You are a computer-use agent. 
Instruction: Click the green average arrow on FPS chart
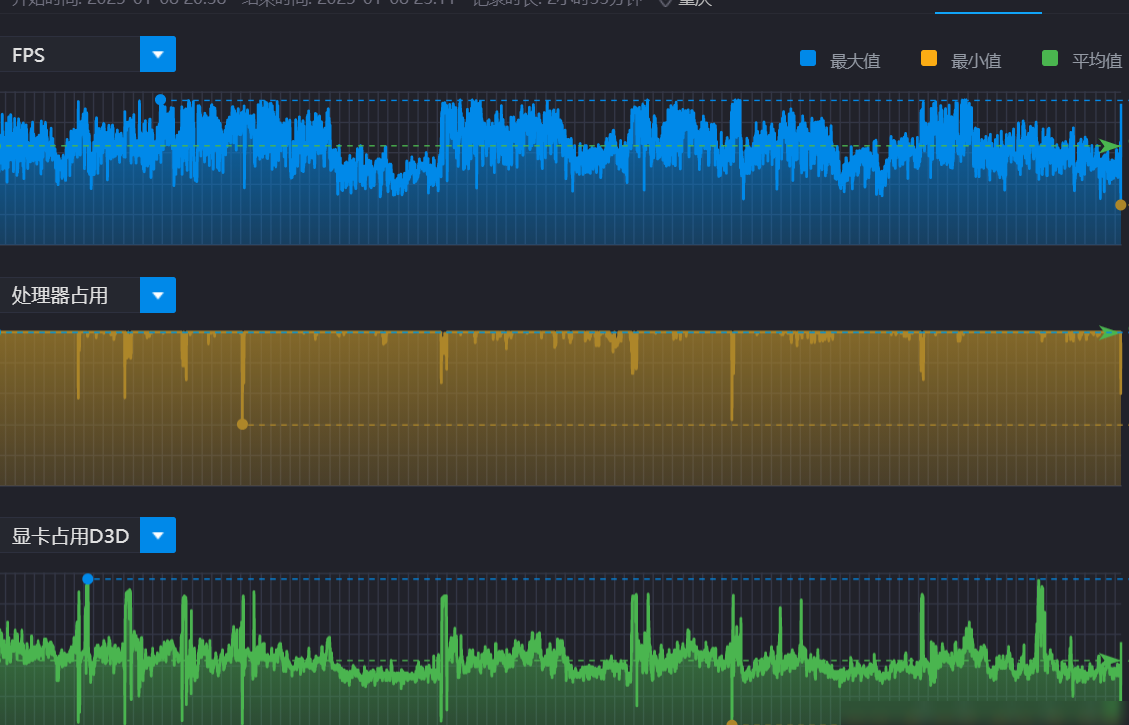pos(1110,146)
